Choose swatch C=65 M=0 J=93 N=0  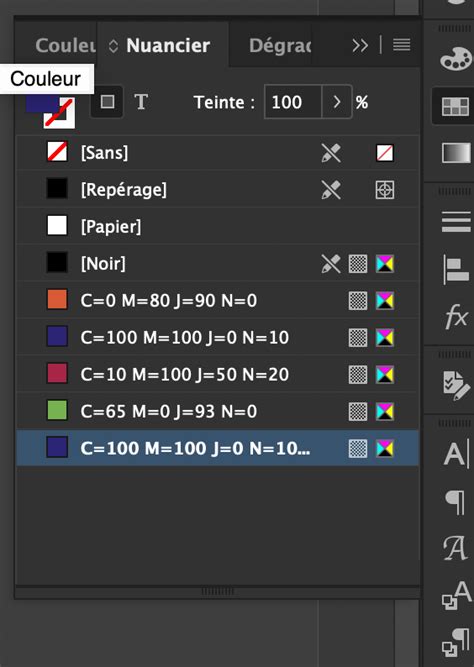(217, 411)
